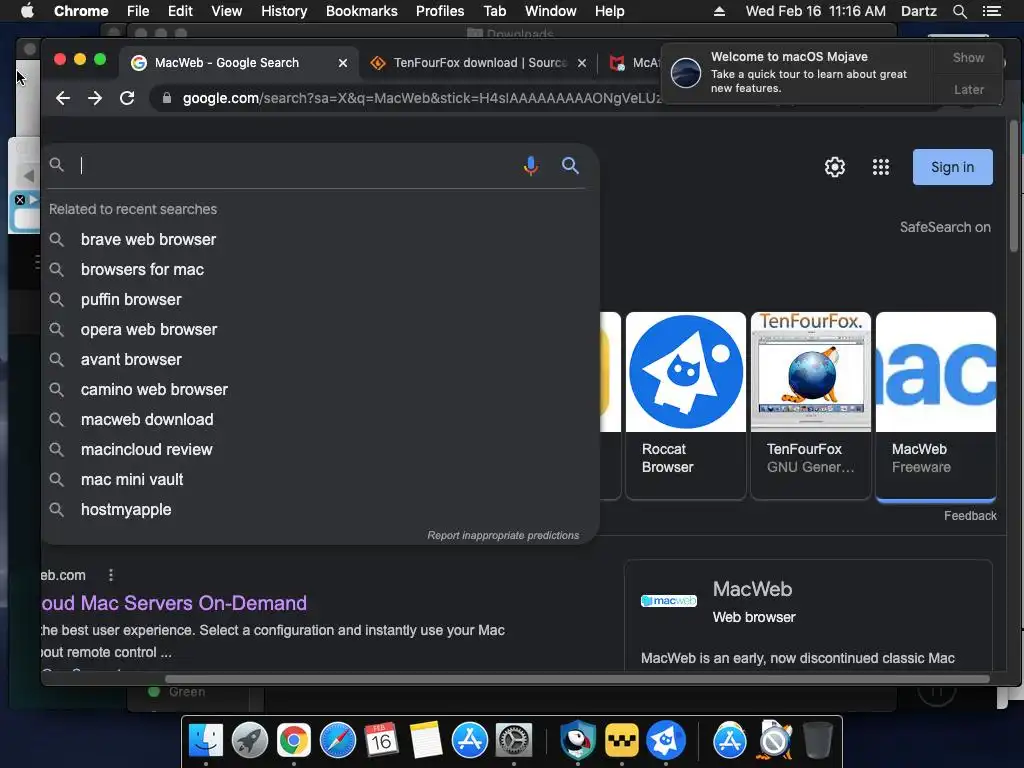This screenshot has height=768, width=1024.
Task: Go forward with the browser forward arrow
Action: pos(95,98)
